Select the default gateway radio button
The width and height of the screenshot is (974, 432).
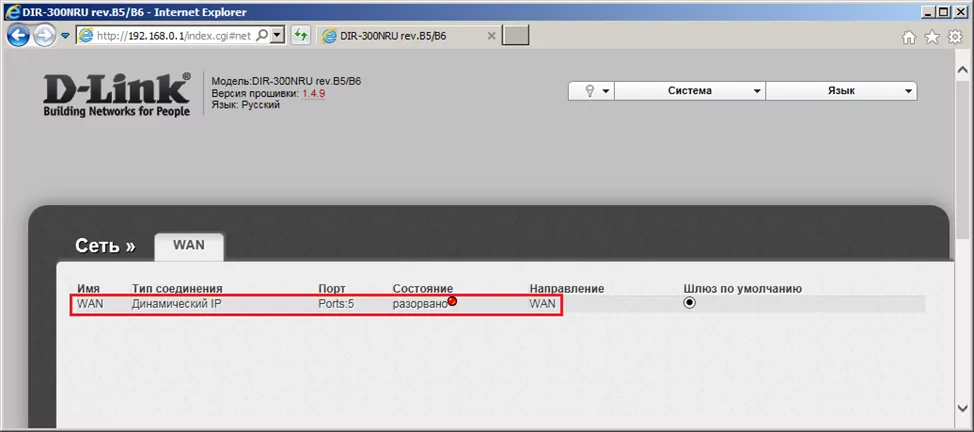click(689, 303)
